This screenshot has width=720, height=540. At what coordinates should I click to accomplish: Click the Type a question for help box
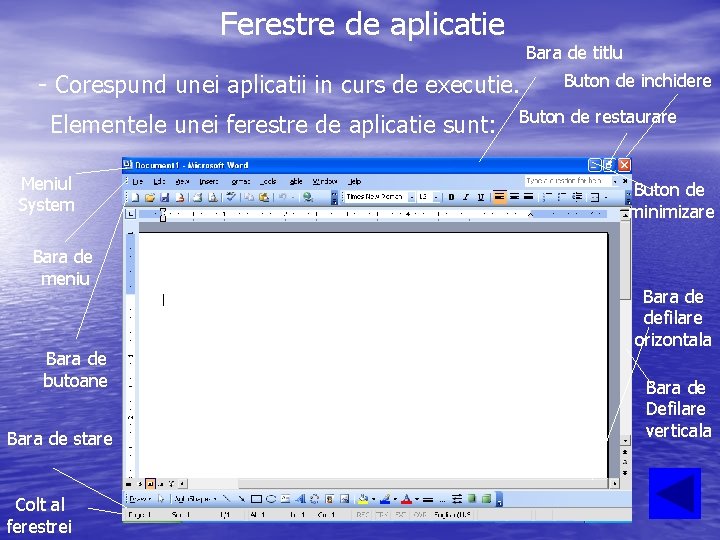point(568,181)
